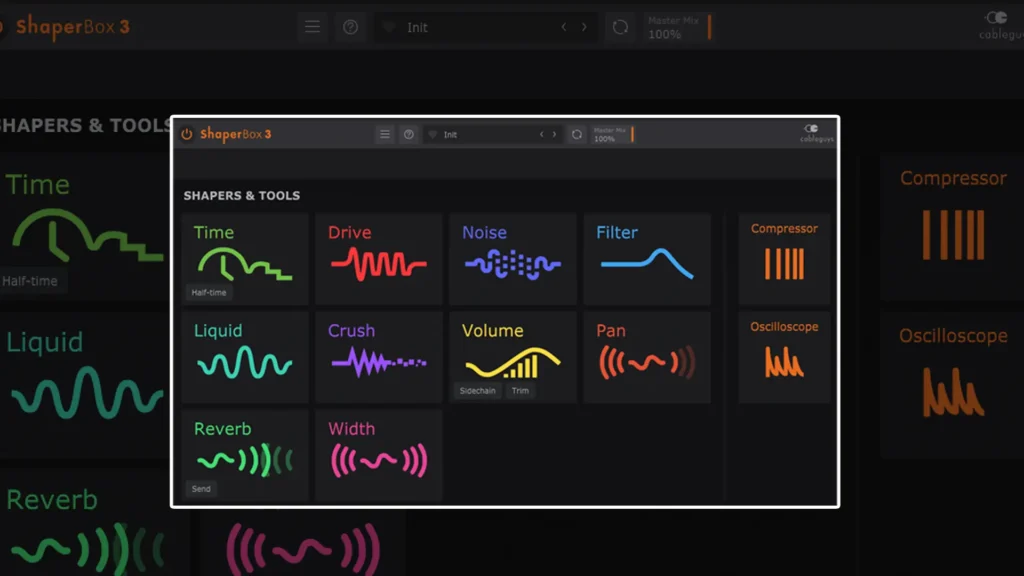The width and height of the screenshot is (1024, 576).
Task: Toggle the ShaperBox 3 power button
Action: (x=187, y=134)
